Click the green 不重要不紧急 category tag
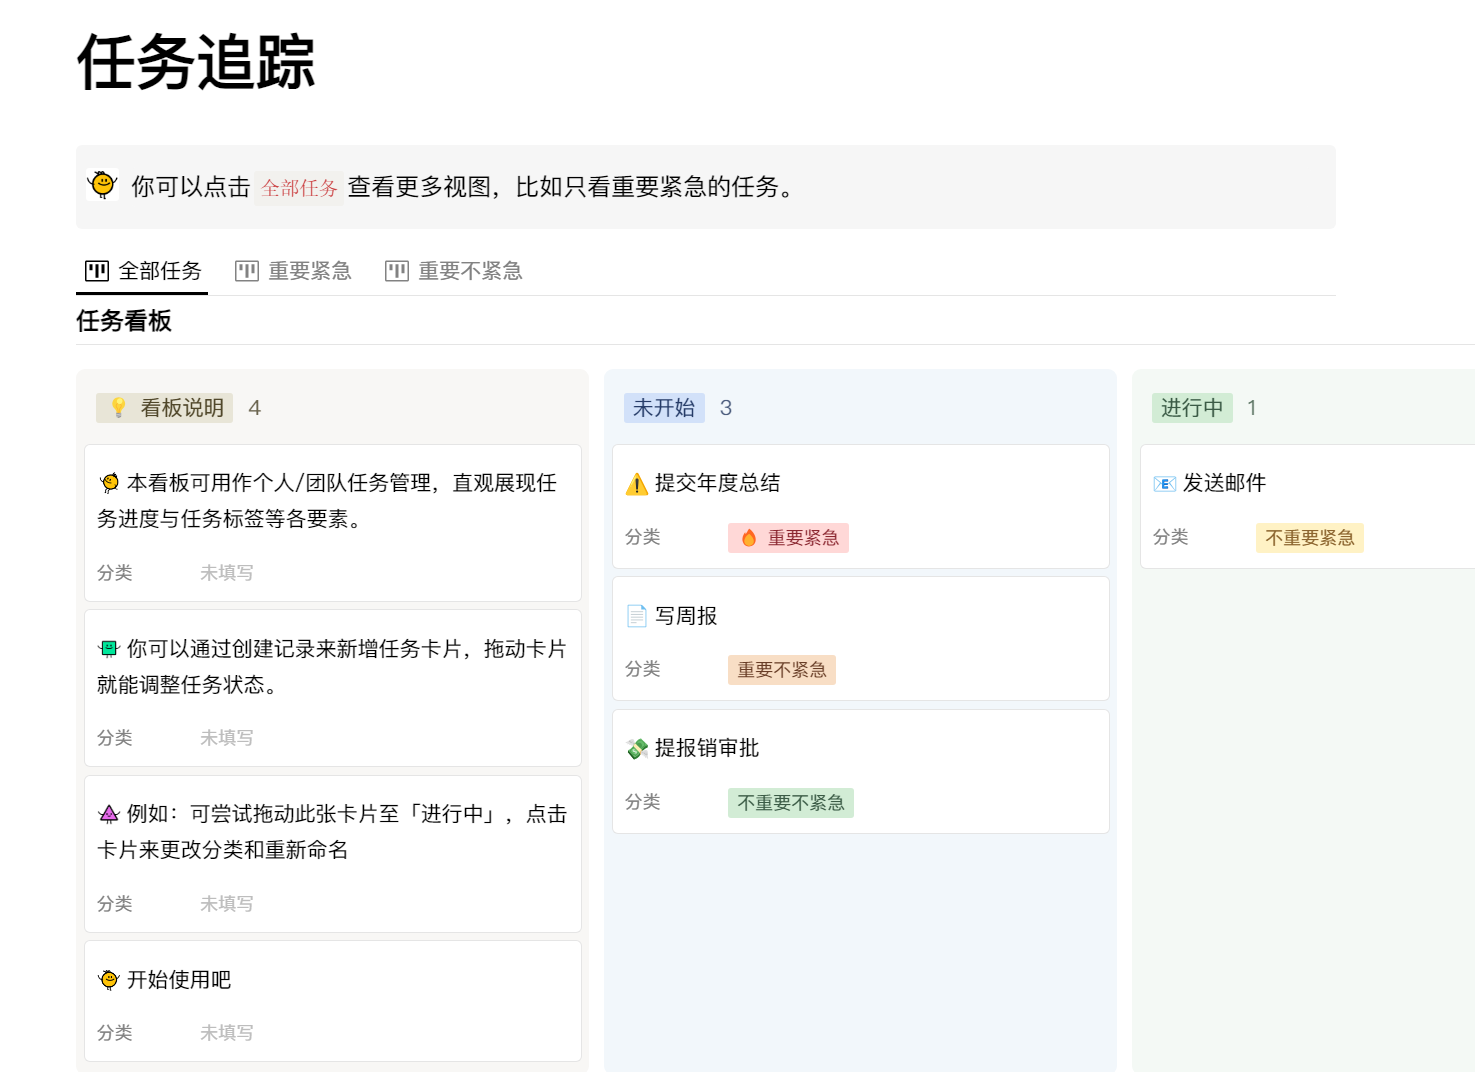Viewport: 1475px width, 1072px height. [790, 803]
